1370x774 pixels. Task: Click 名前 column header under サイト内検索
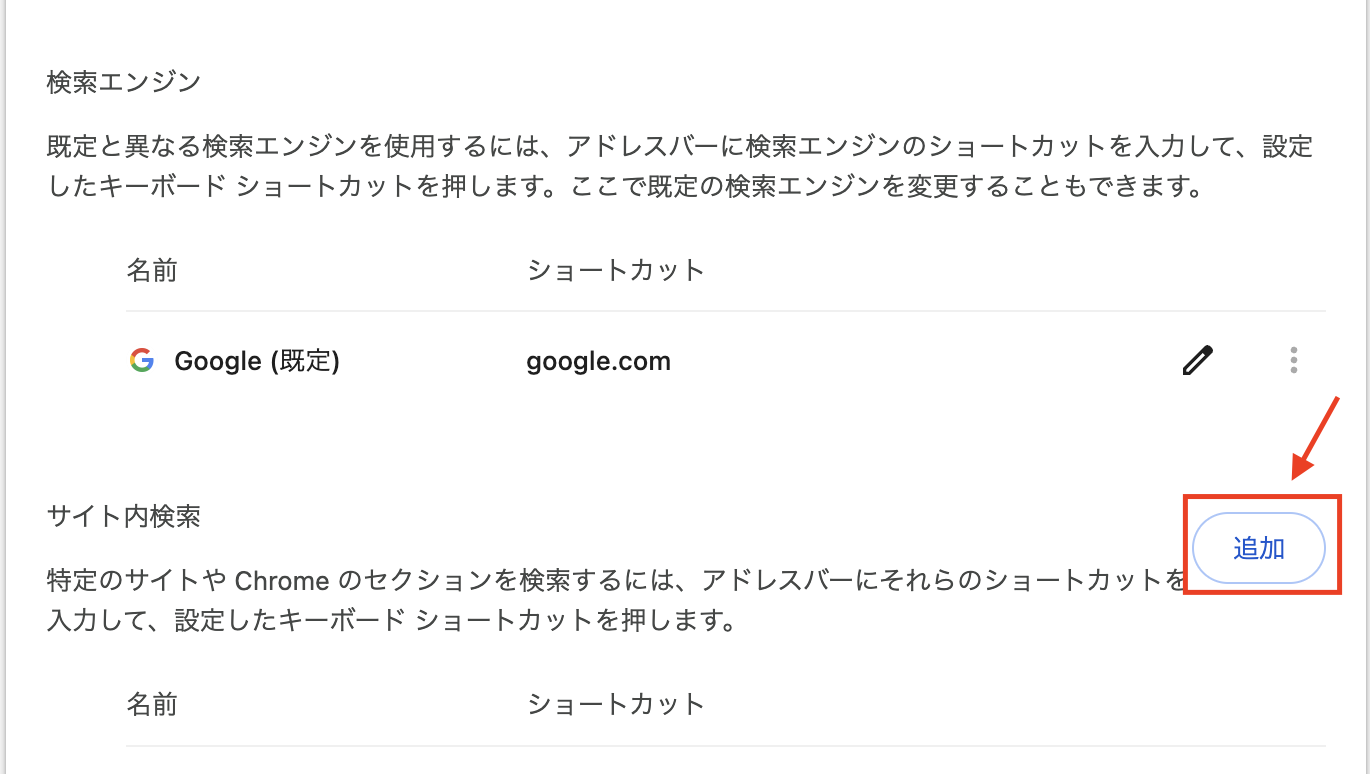click(x=152, y=704)
